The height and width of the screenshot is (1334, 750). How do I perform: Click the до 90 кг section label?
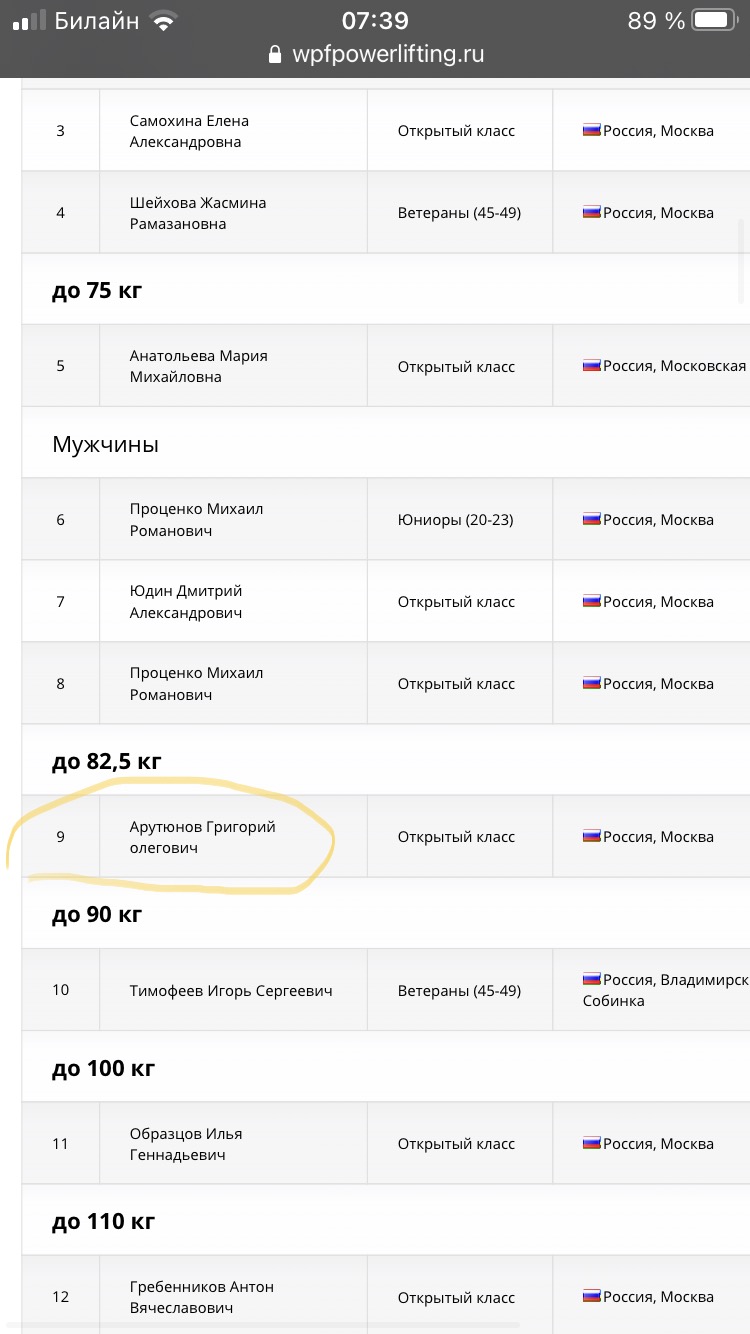pos(96,914)
